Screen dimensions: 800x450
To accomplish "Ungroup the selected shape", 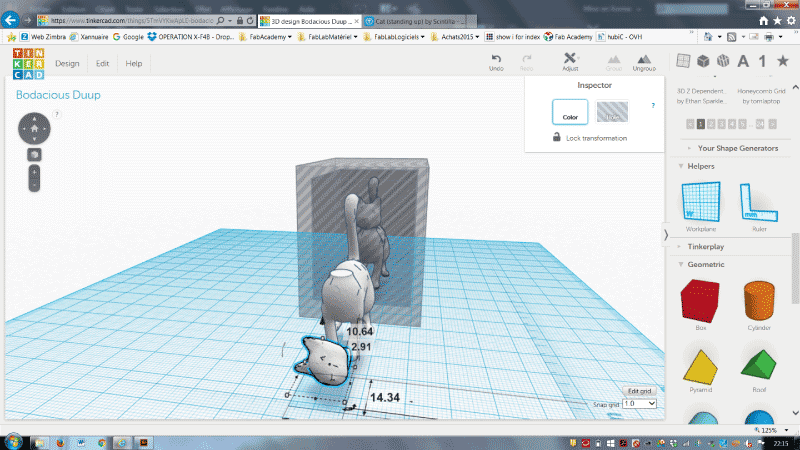I will (644, 63).
